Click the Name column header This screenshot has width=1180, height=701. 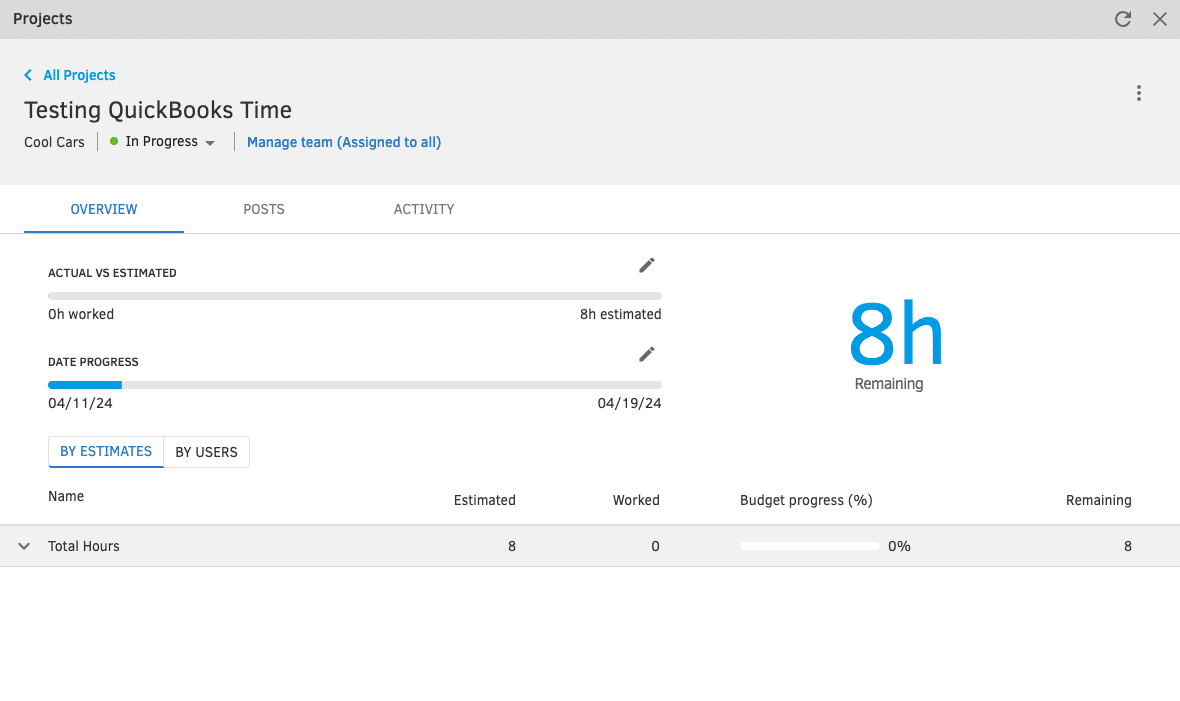(x=66, y=496)
